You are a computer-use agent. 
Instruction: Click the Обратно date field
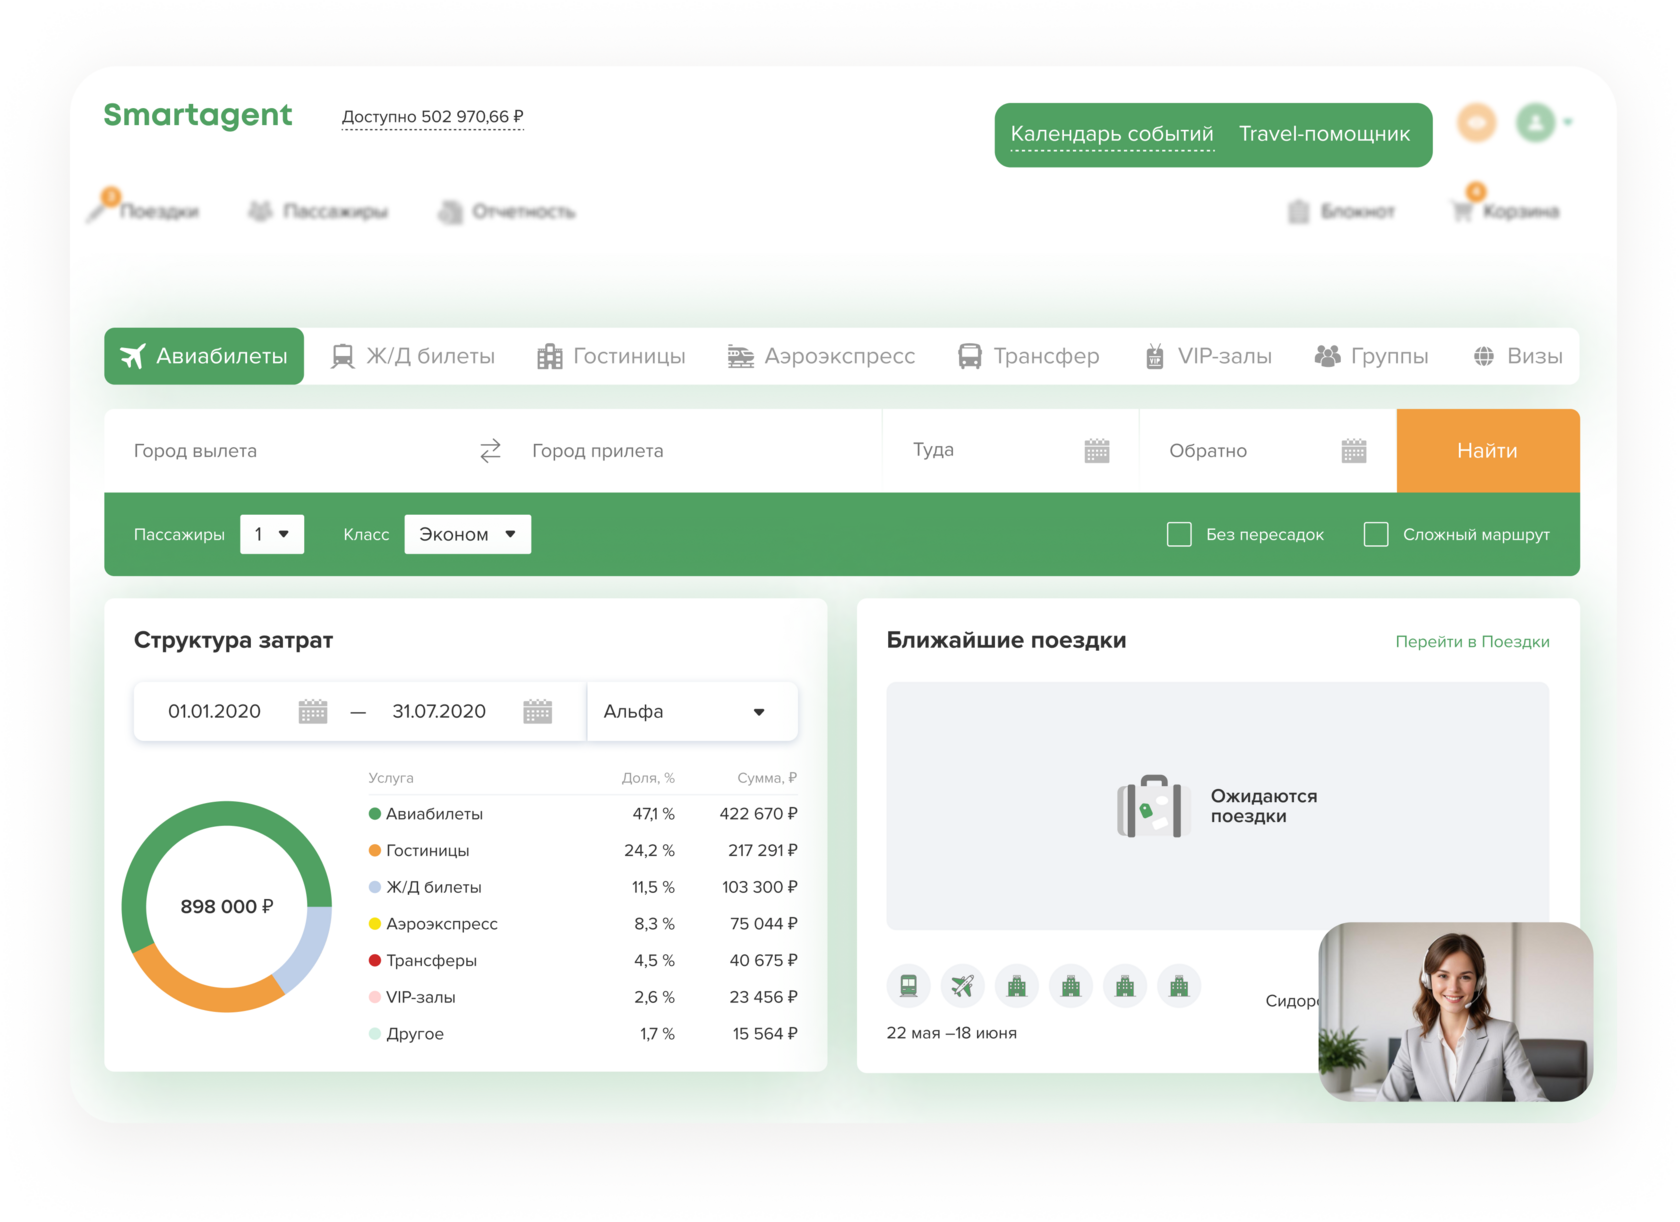coord(1268,451)
